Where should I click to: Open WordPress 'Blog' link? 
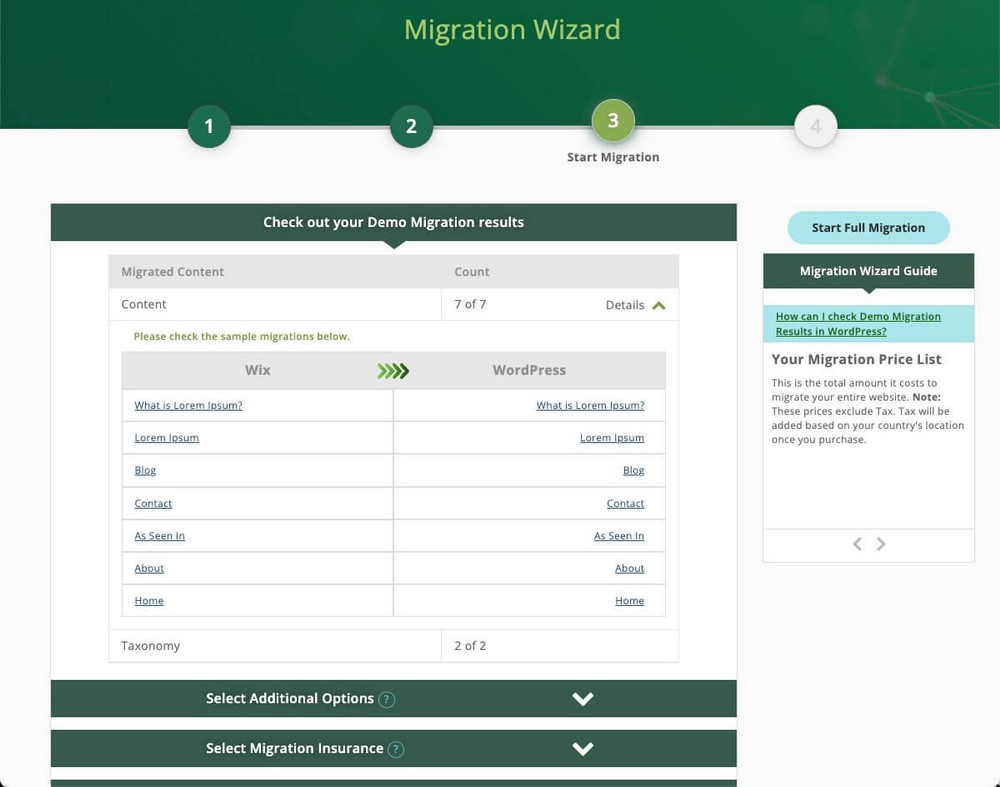(x=633, y=470)
